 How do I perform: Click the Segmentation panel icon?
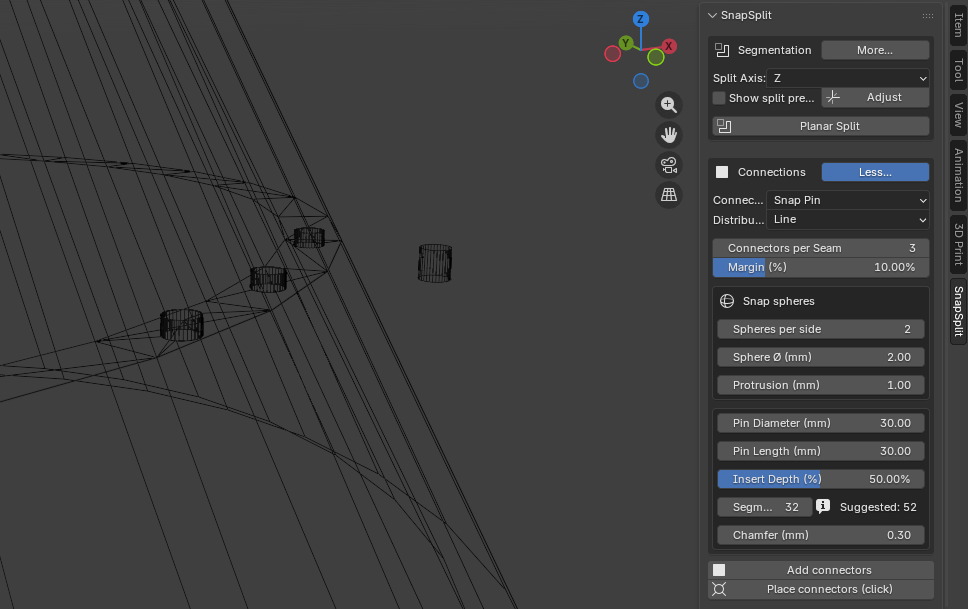click(722, 49)
